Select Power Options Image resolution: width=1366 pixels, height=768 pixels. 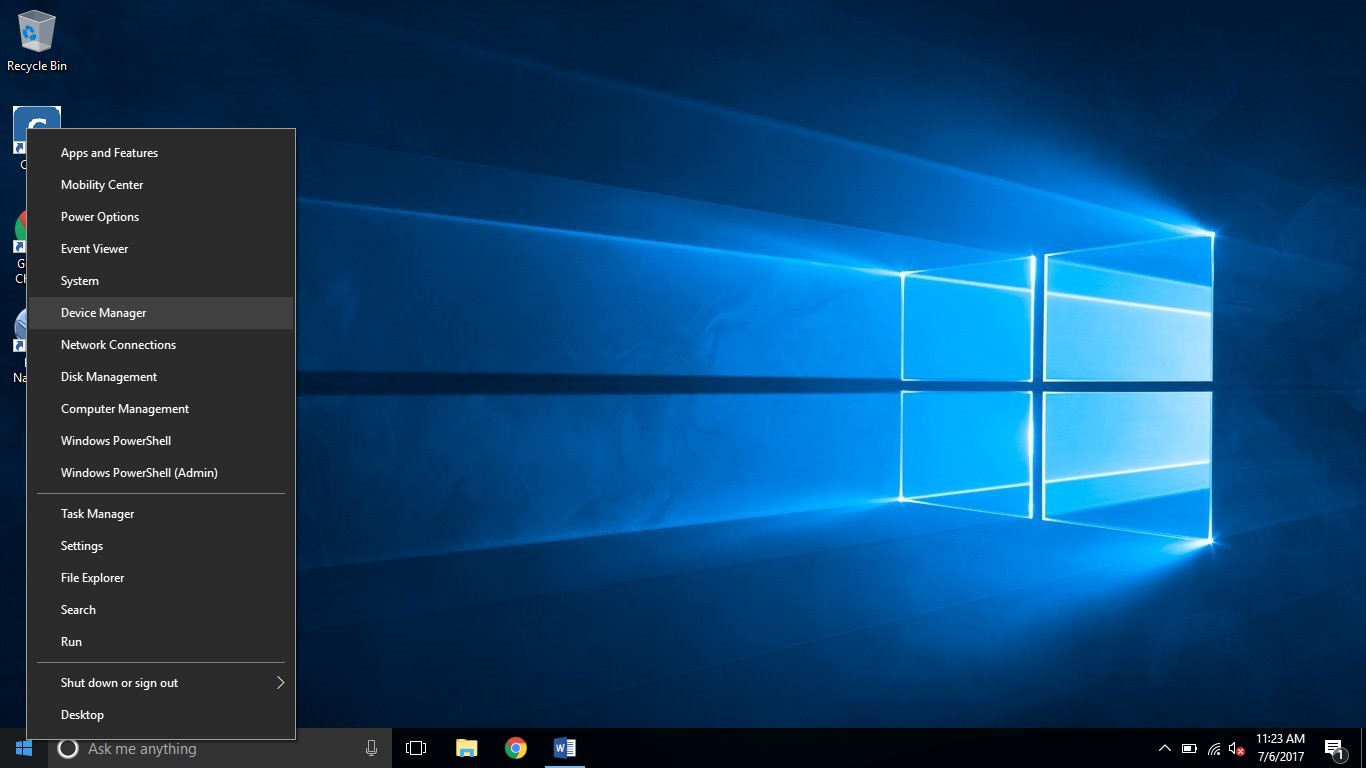[x=161, y=217]
